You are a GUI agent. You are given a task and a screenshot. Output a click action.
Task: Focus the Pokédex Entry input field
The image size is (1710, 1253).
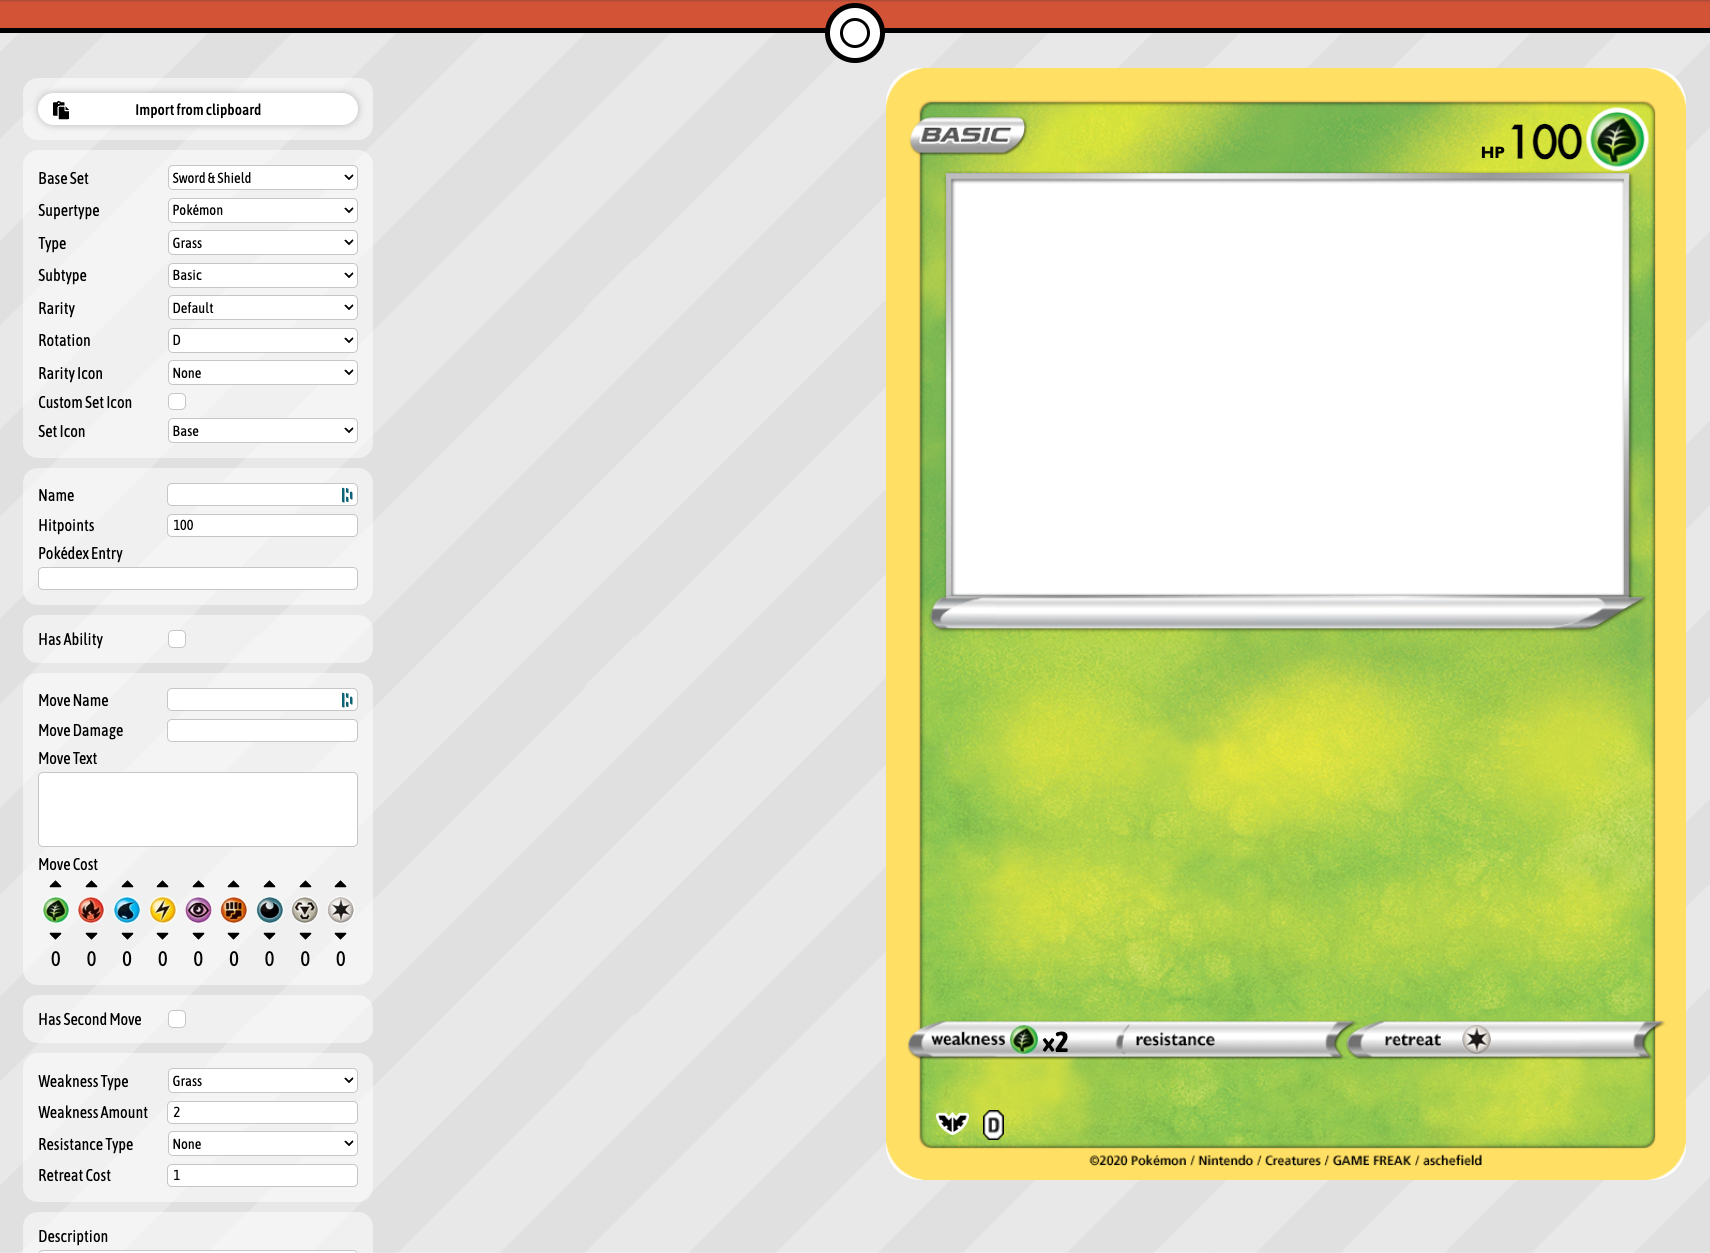(198, 578)
